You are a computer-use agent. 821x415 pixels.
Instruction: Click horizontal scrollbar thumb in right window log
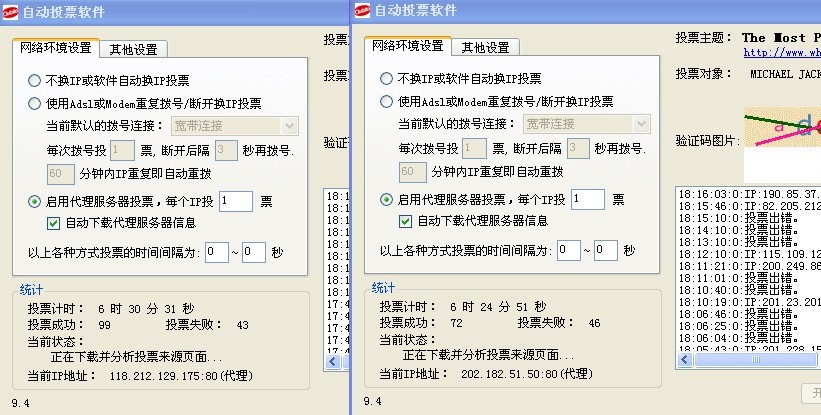click(756, 360)
